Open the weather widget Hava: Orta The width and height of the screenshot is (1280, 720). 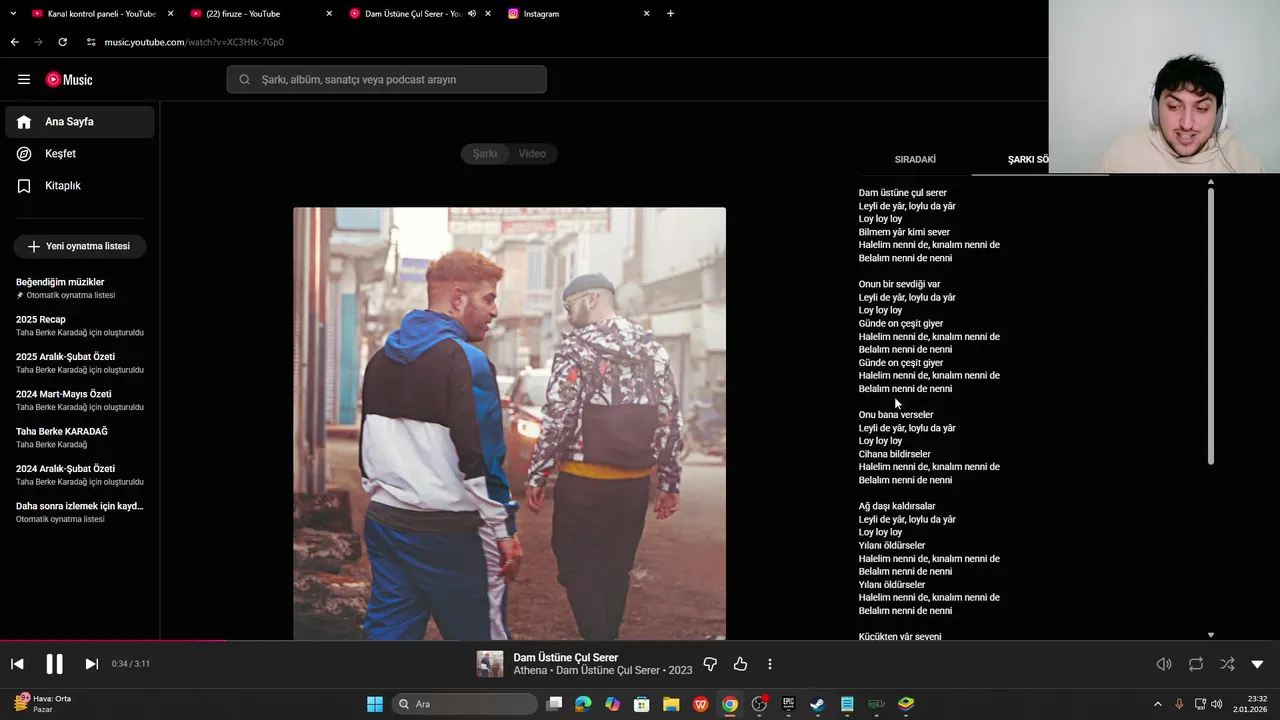[43, 704]
